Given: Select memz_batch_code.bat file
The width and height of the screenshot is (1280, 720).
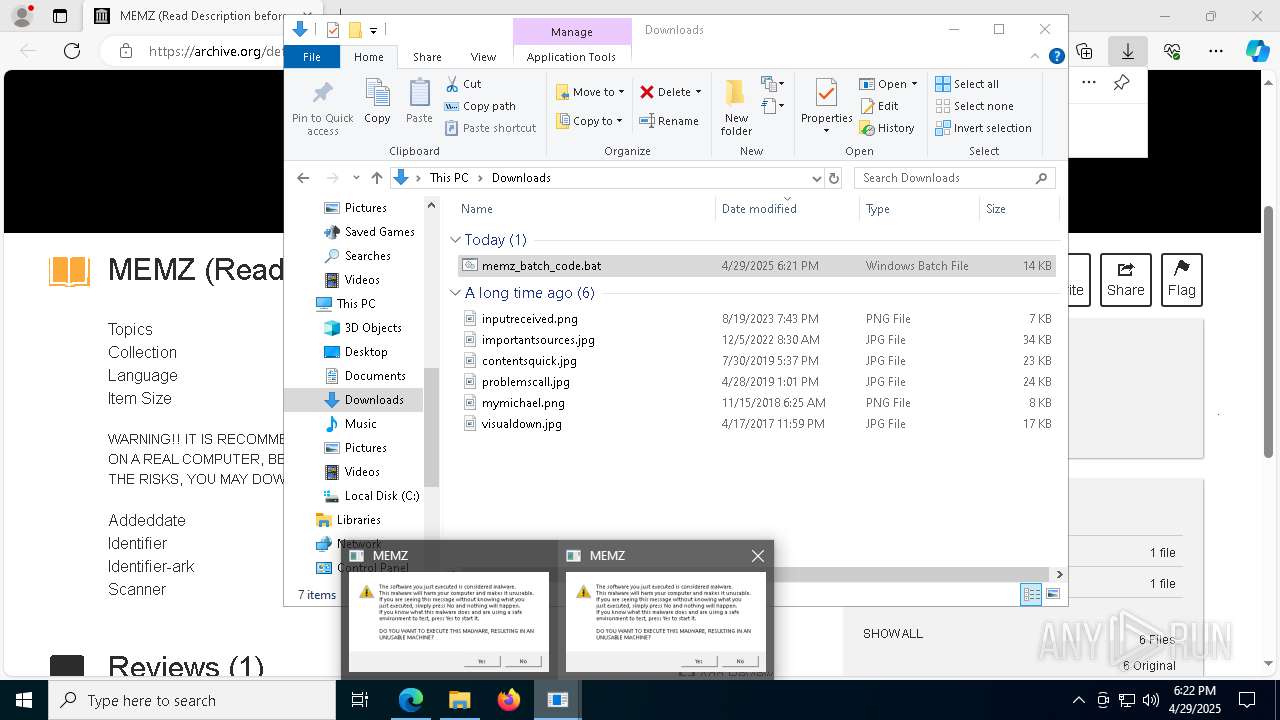Looking at the screenshot, I should coord(756,266).
